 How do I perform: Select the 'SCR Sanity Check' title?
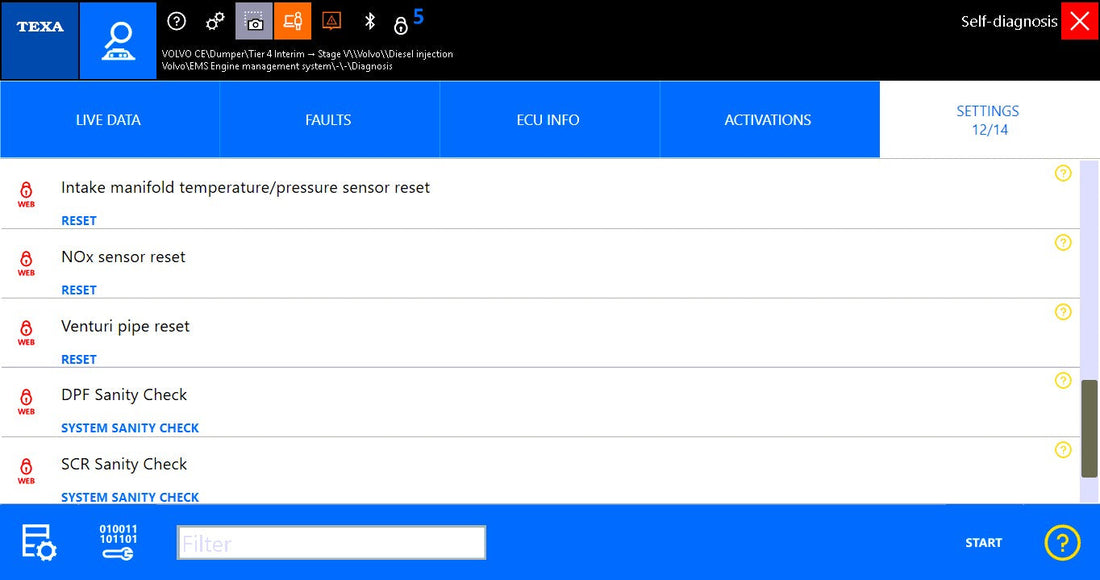coord(124,464)
